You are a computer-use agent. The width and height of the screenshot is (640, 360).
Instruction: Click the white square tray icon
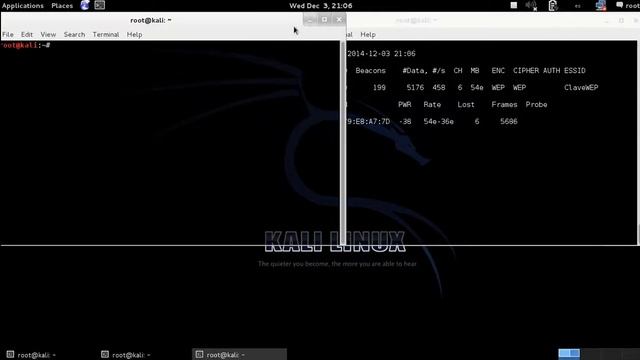tap(514, 5)
